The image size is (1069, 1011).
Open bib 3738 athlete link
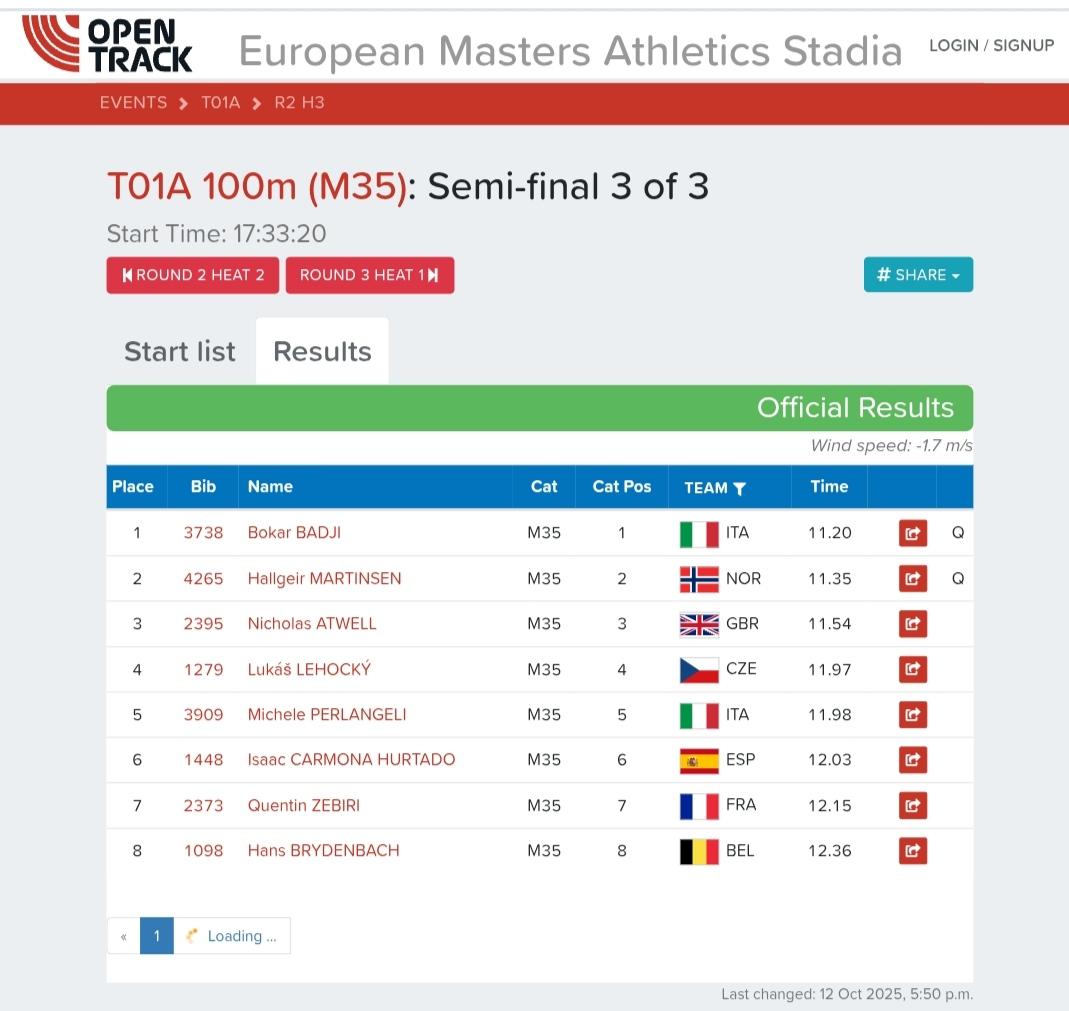pyautogui.click(x=203, y=533)
